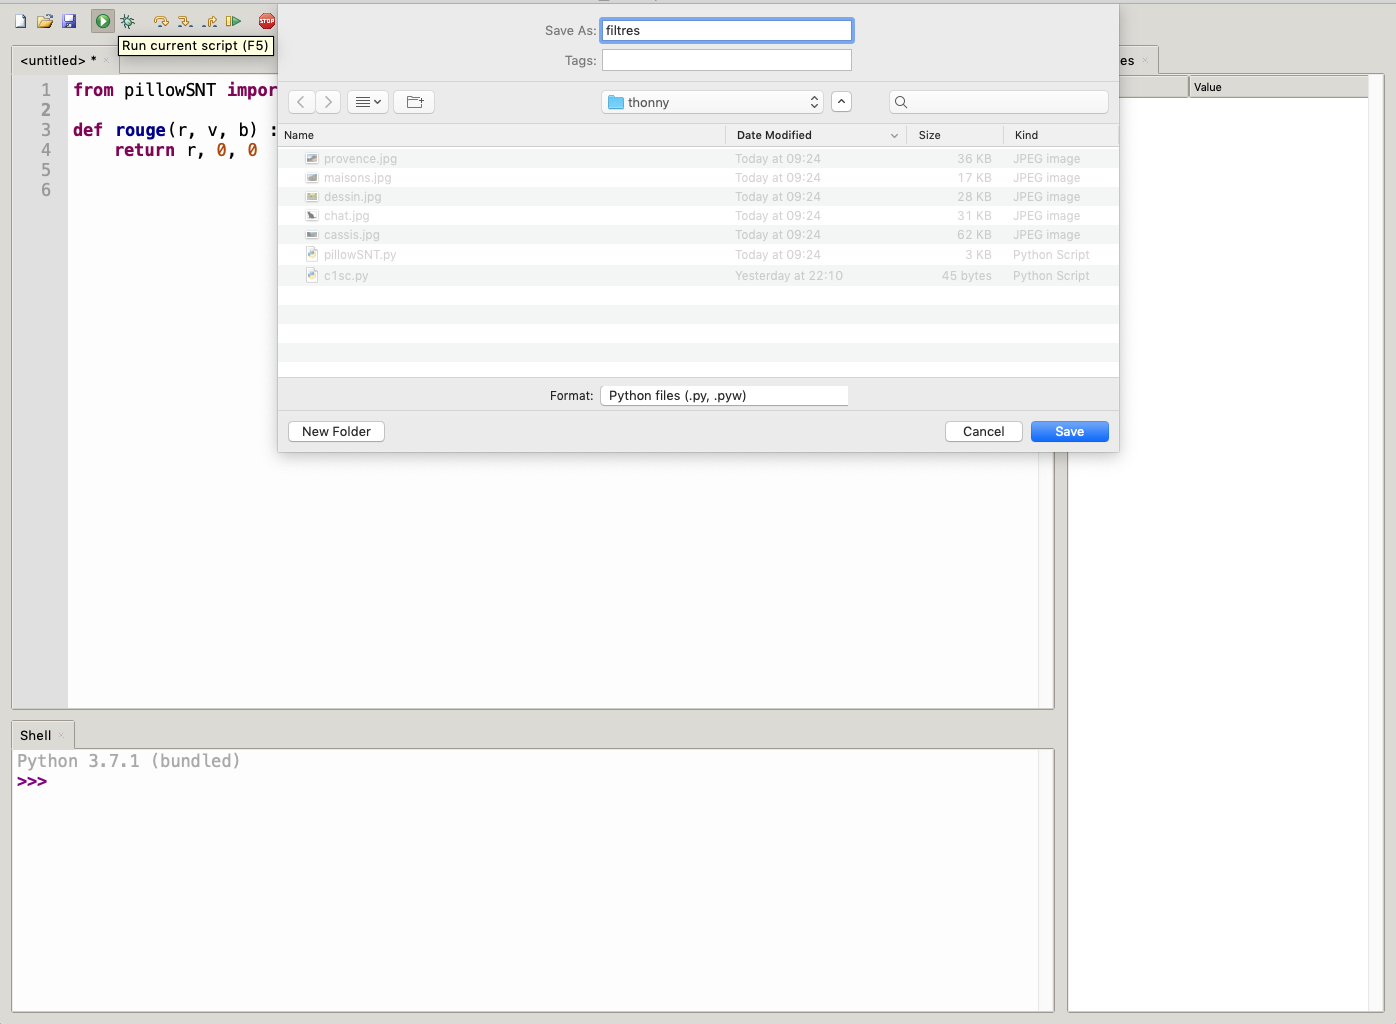Collapse the dialog with the chevron-up button
Viewport: 1396px width, 1024px height.
841,102
